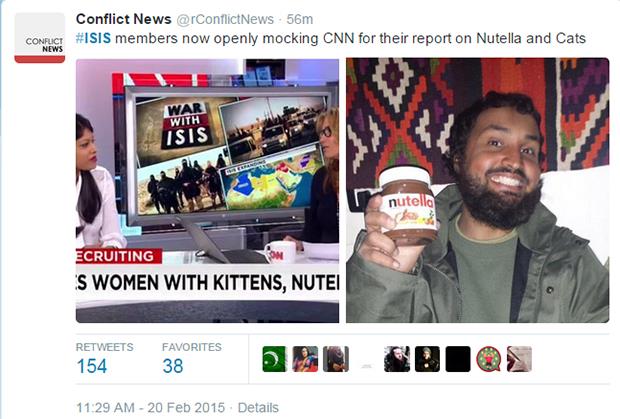This screenshot has width=620, height=419.
Task: Enlarge the Nutella jar photo
Action: tap(477, 191)
